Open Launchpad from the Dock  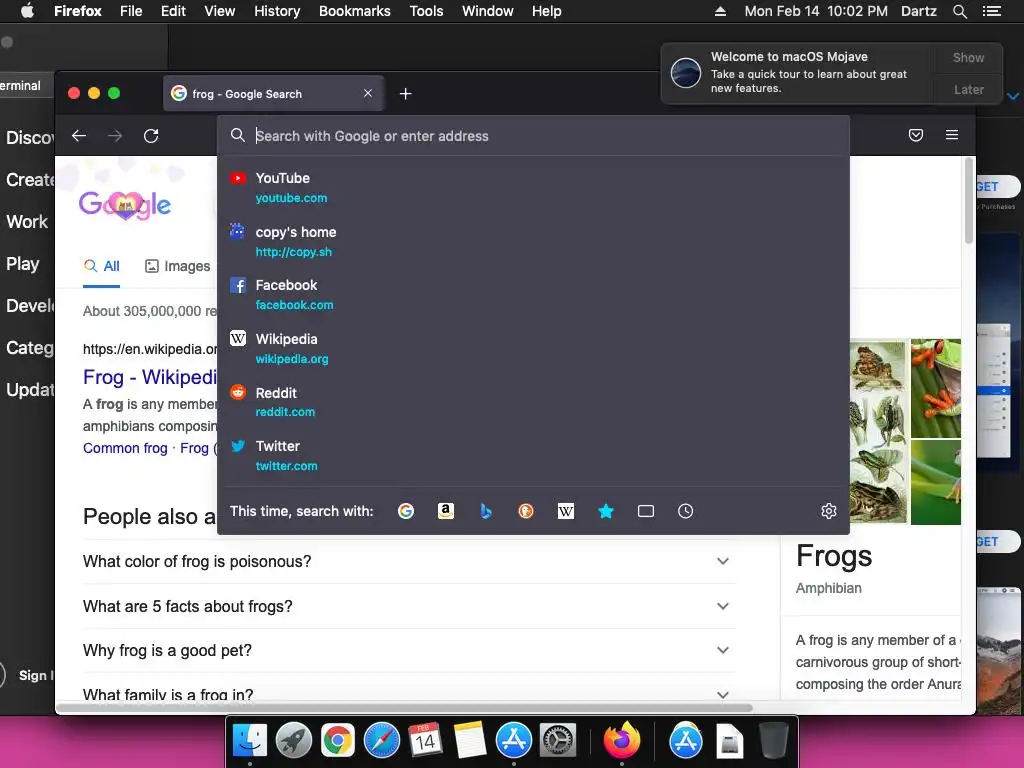tap(293, 741)
